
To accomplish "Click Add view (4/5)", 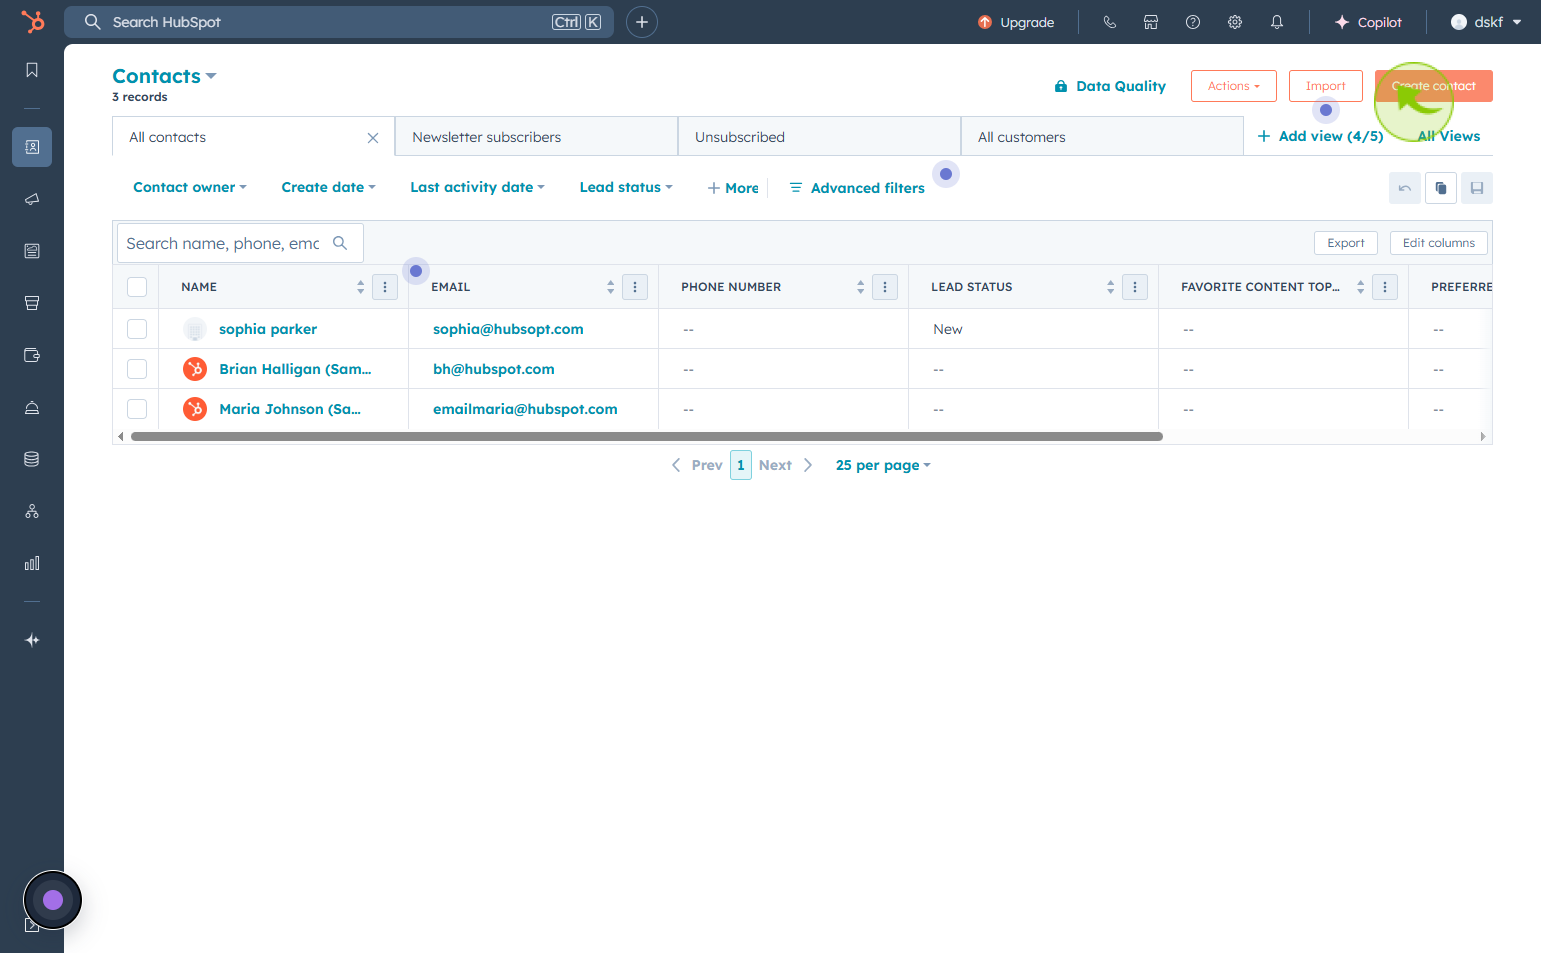I will (1320, 136).
